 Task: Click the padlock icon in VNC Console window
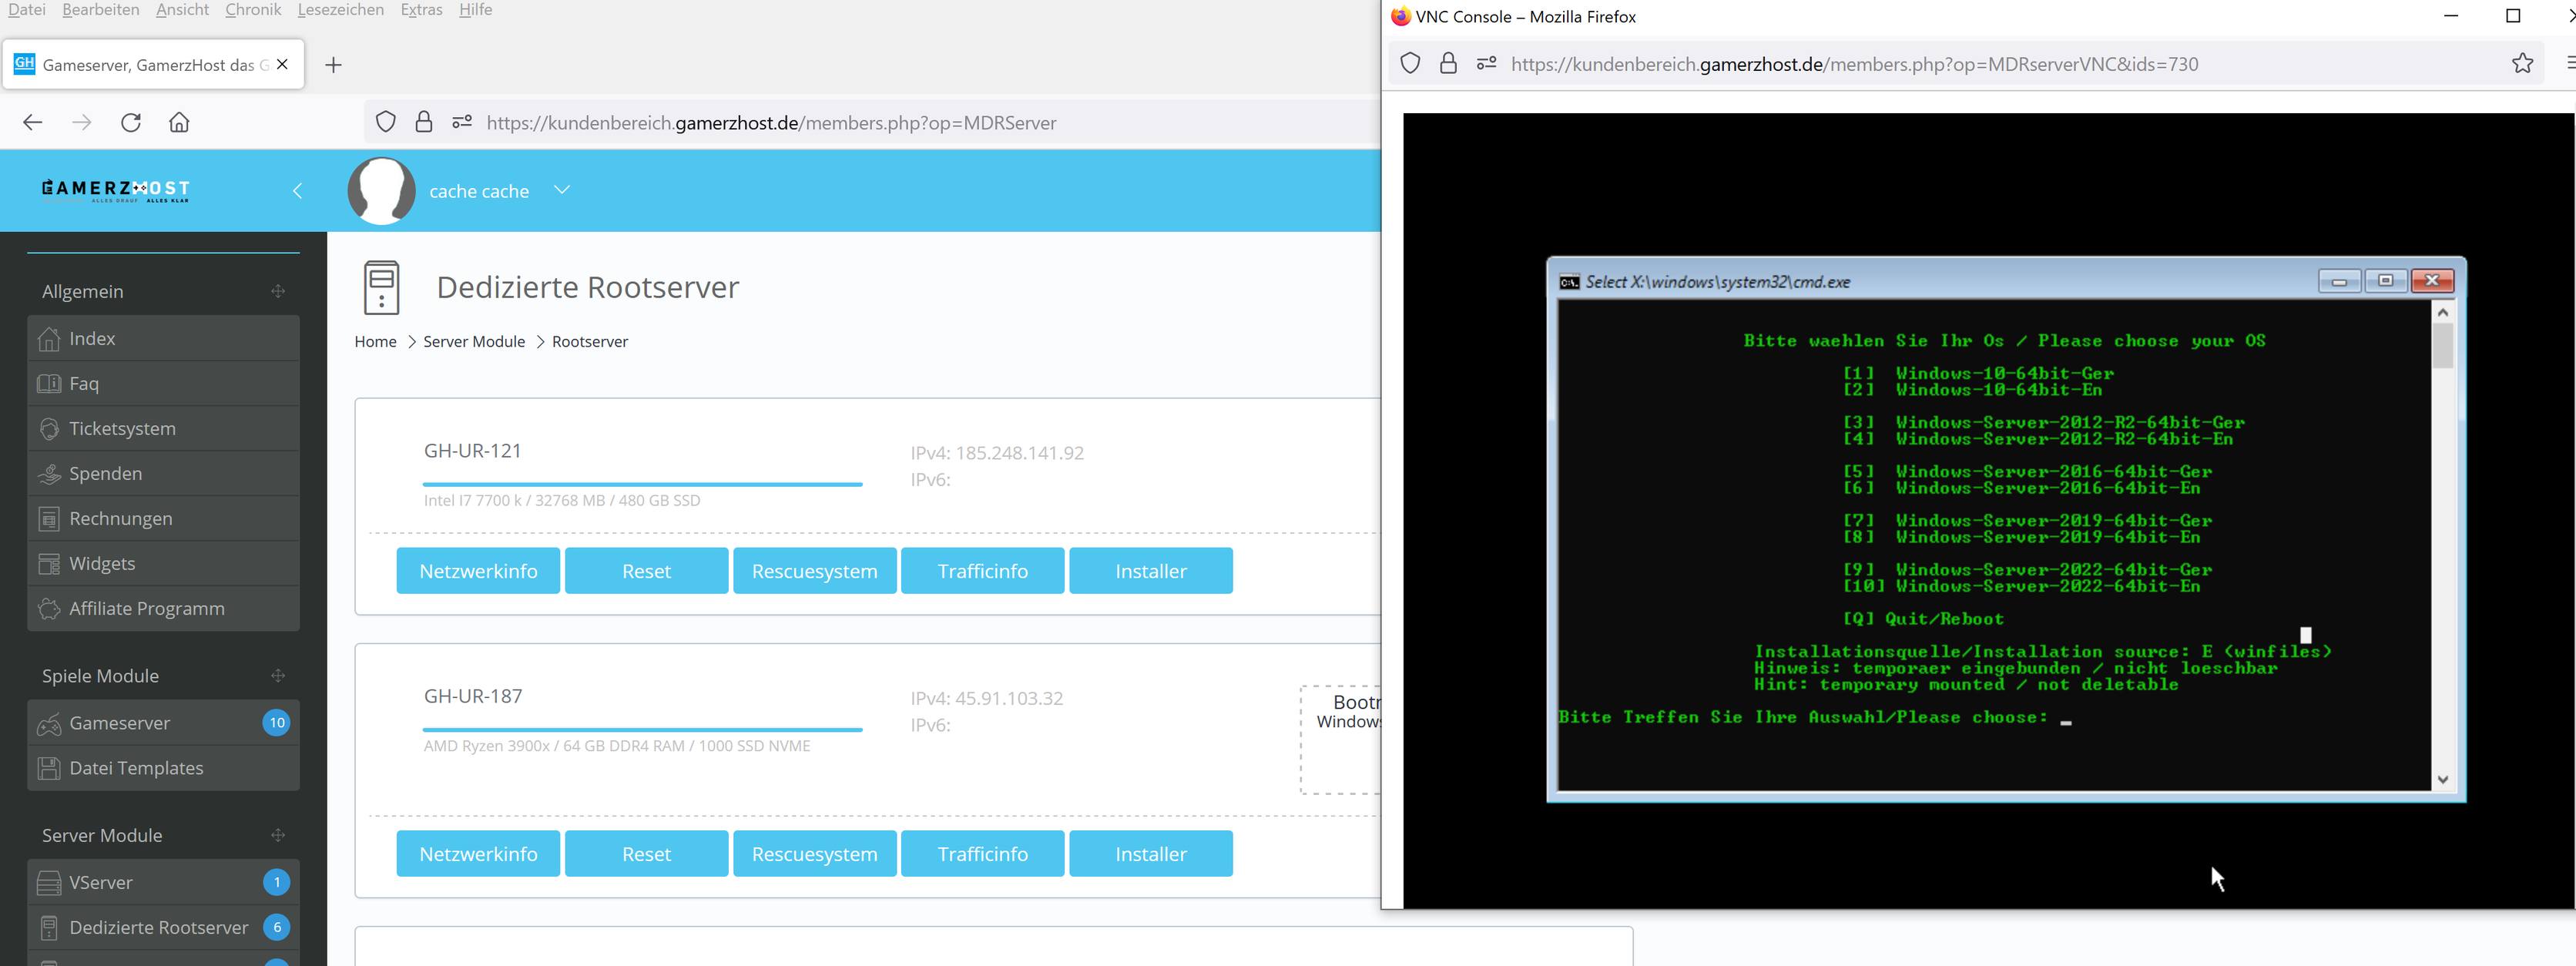coord(1448,64)
